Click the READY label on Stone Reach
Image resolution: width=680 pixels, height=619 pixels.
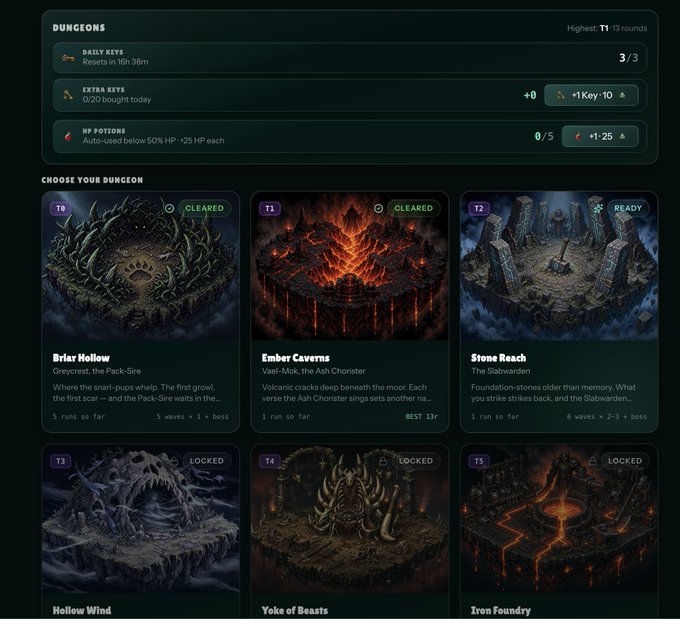(628, 208)
